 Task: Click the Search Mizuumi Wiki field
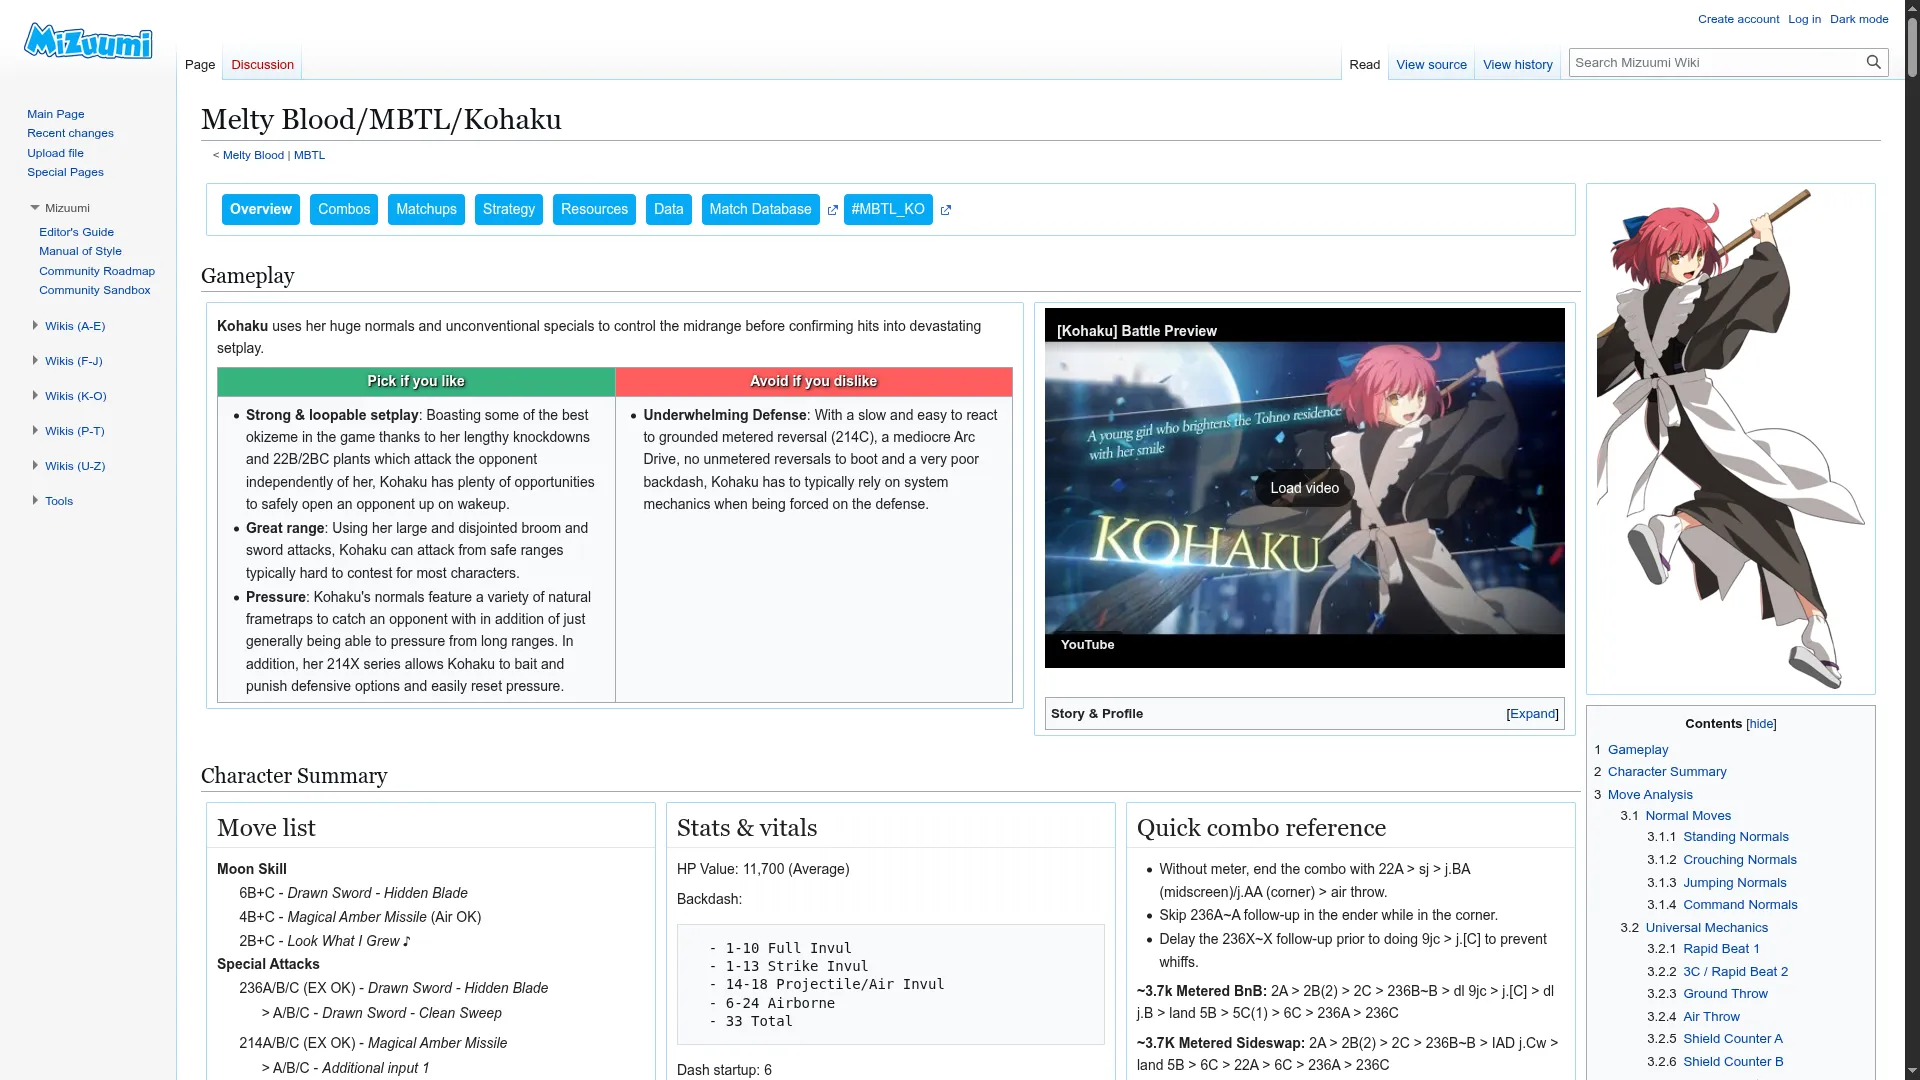coord(1713,63)
